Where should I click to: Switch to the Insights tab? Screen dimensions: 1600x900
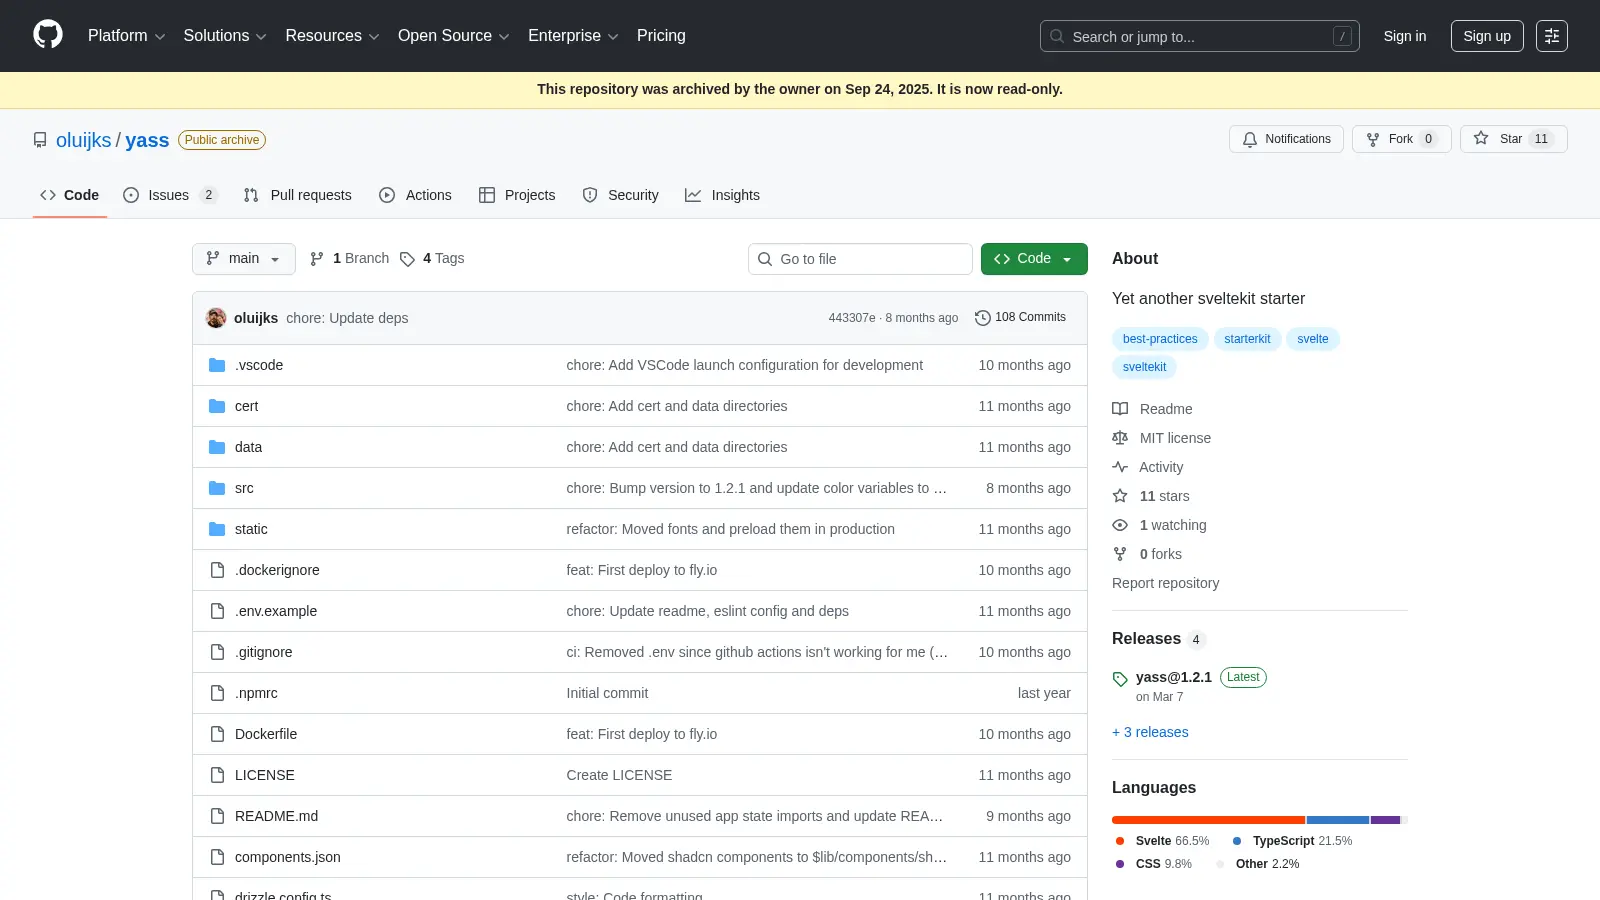coord(722,195)
